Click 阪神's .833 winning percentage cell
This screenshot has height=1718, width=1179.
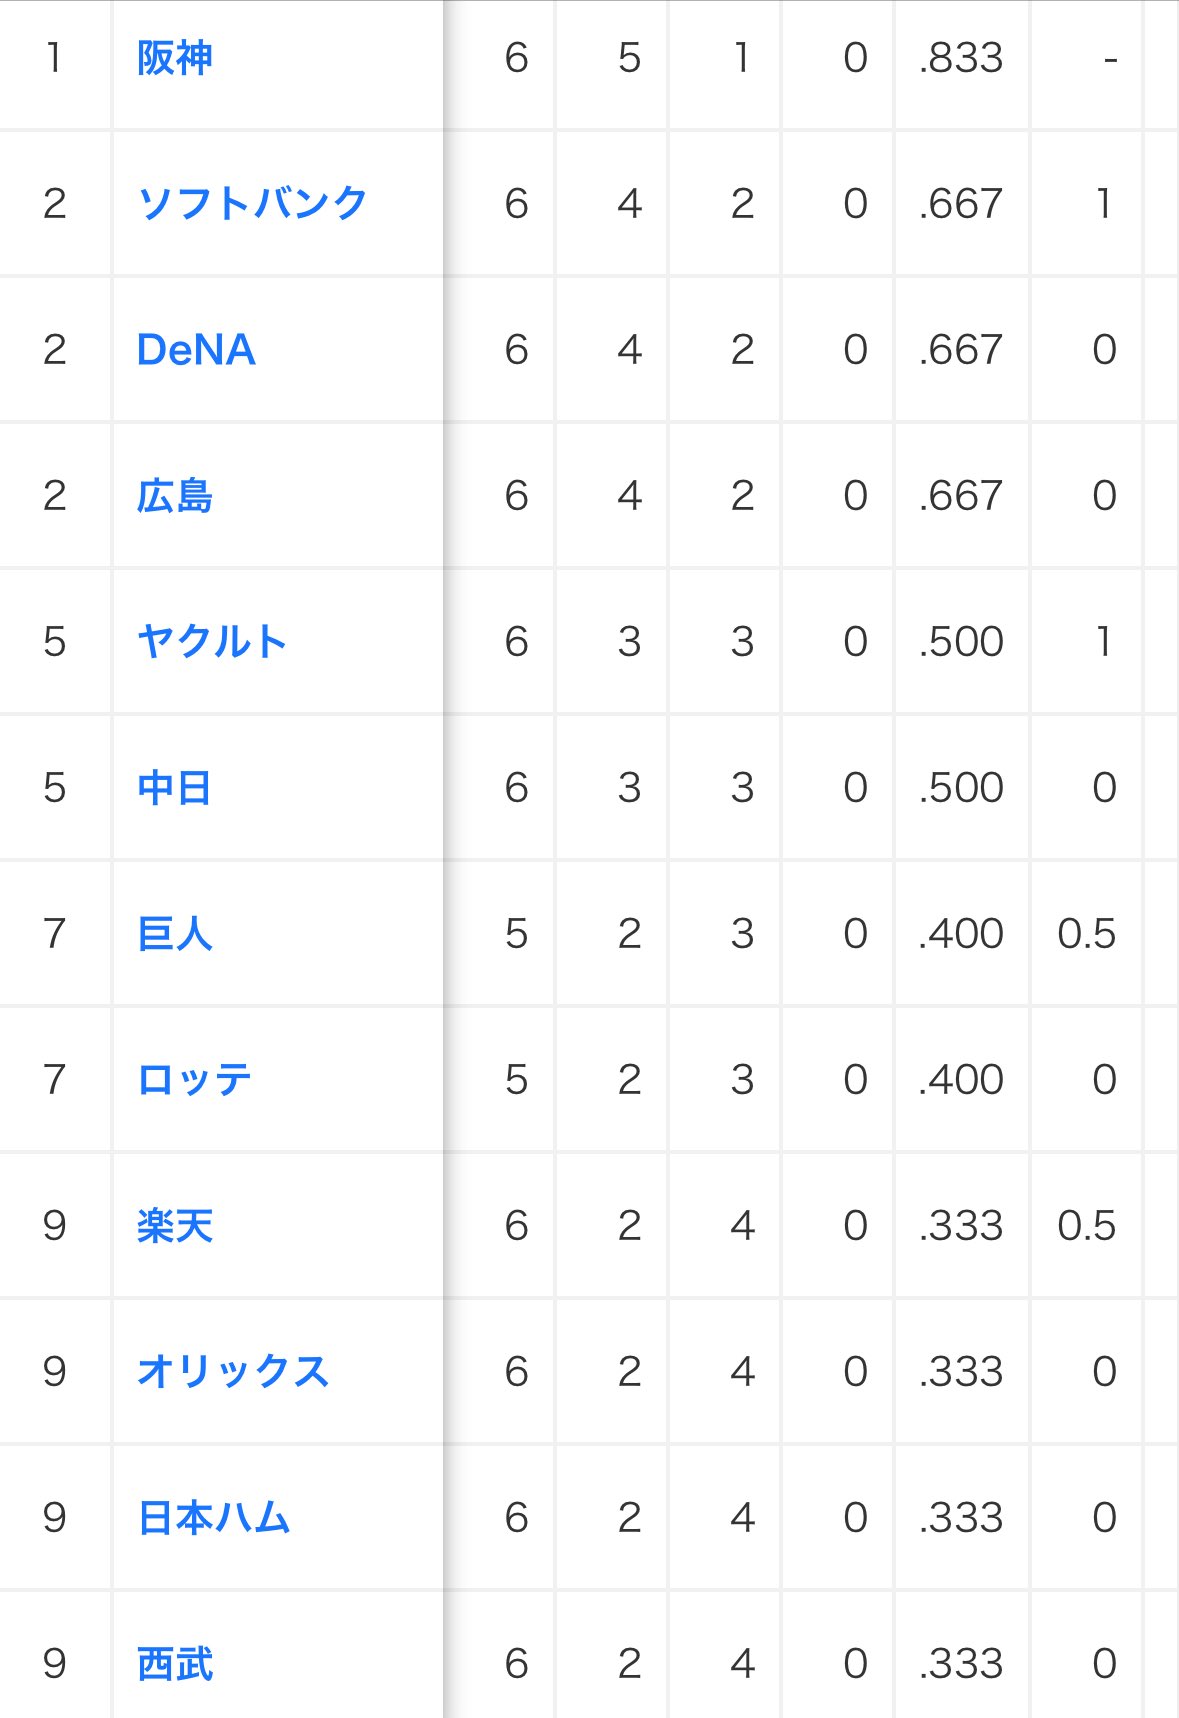click(961, 58)
